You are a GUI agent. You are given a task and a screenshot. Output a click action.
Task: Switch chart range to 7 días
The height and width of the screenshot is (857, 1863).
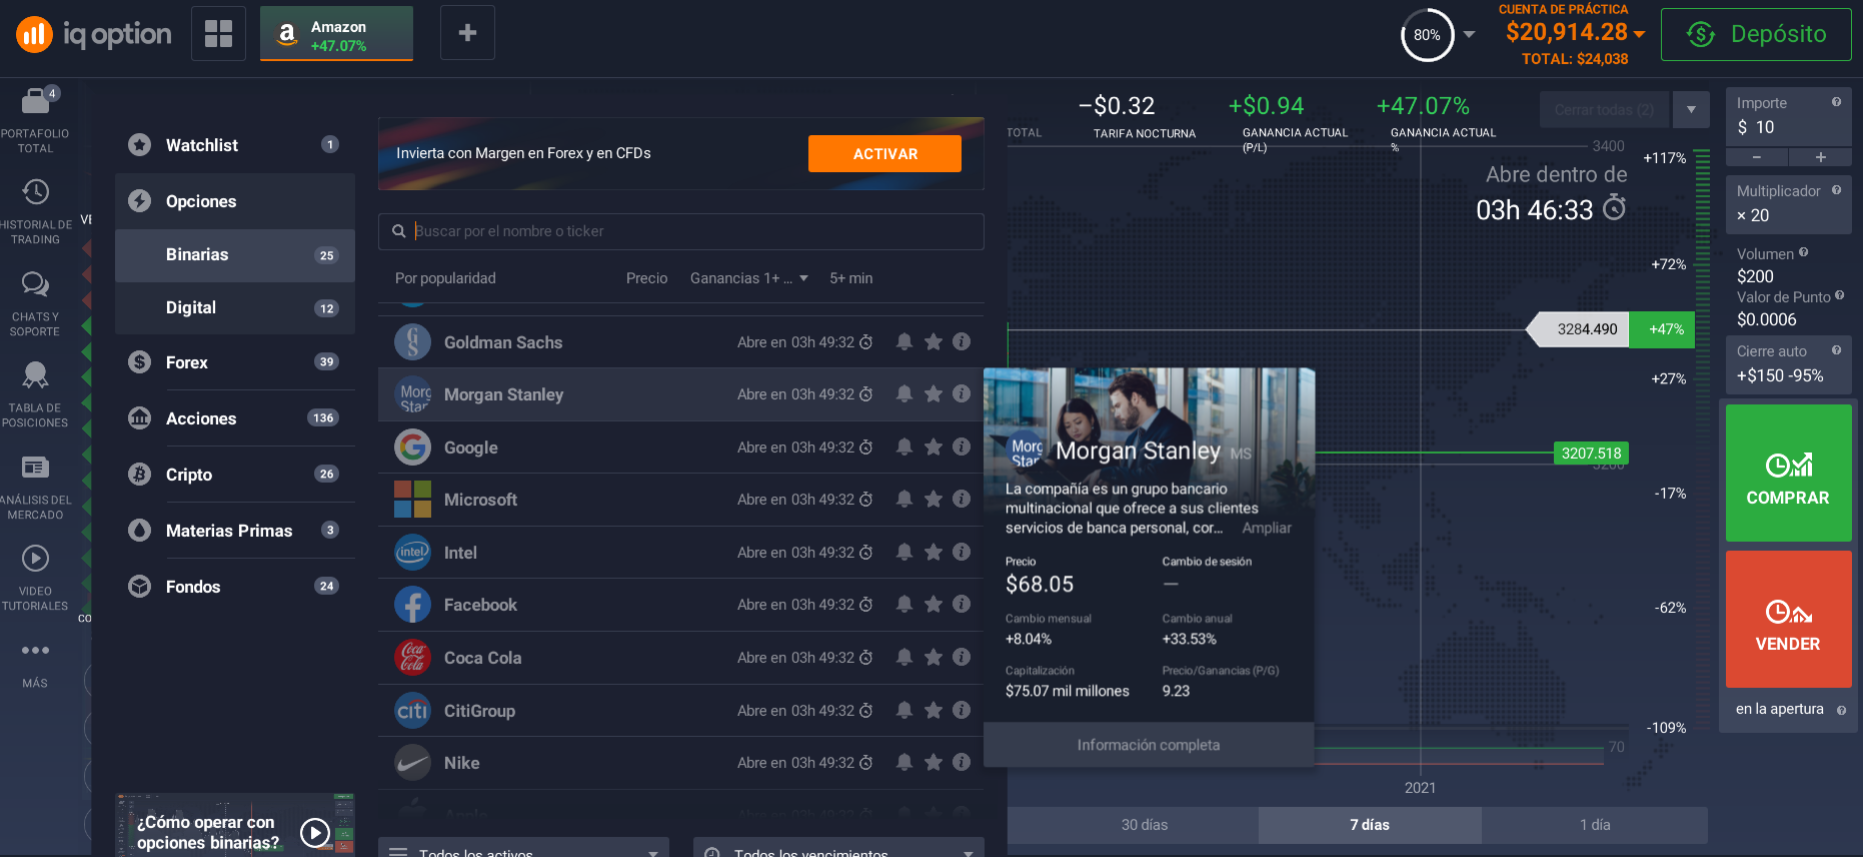tap(1370, 825)
